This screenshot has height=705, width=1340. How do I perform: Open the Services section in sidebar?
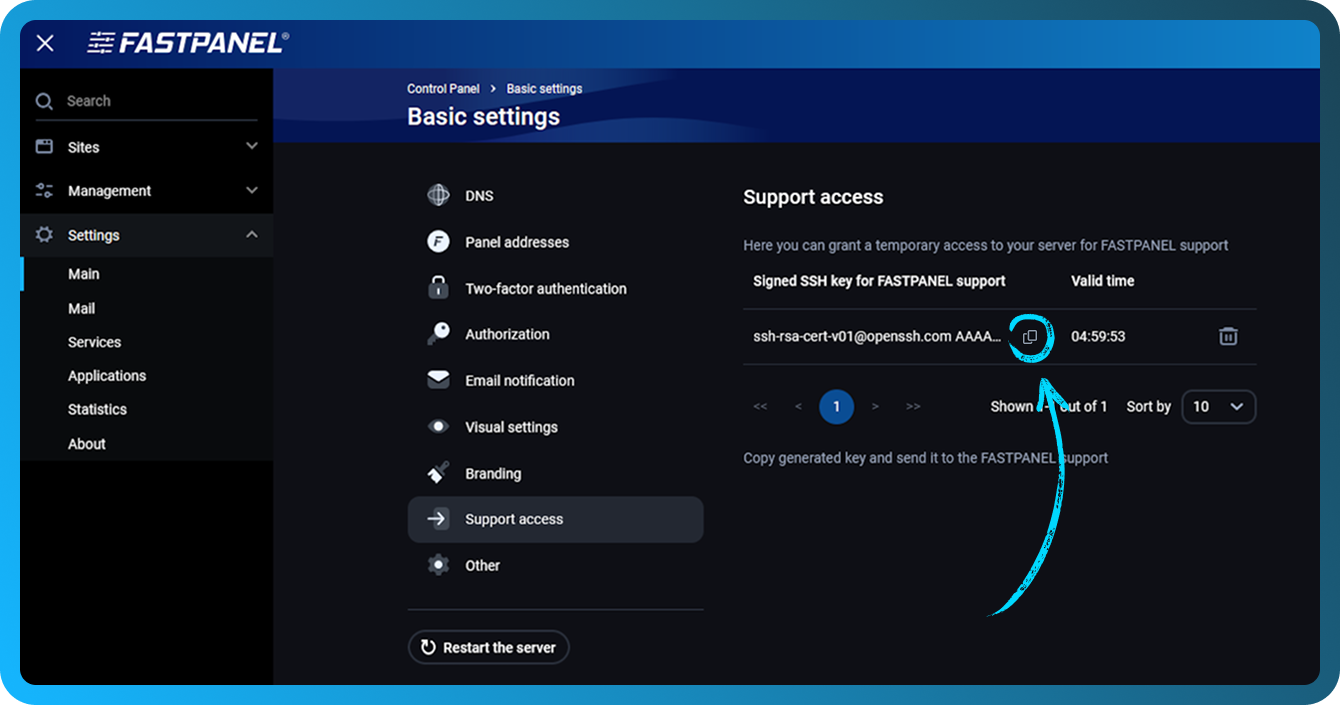coord(94,342)
